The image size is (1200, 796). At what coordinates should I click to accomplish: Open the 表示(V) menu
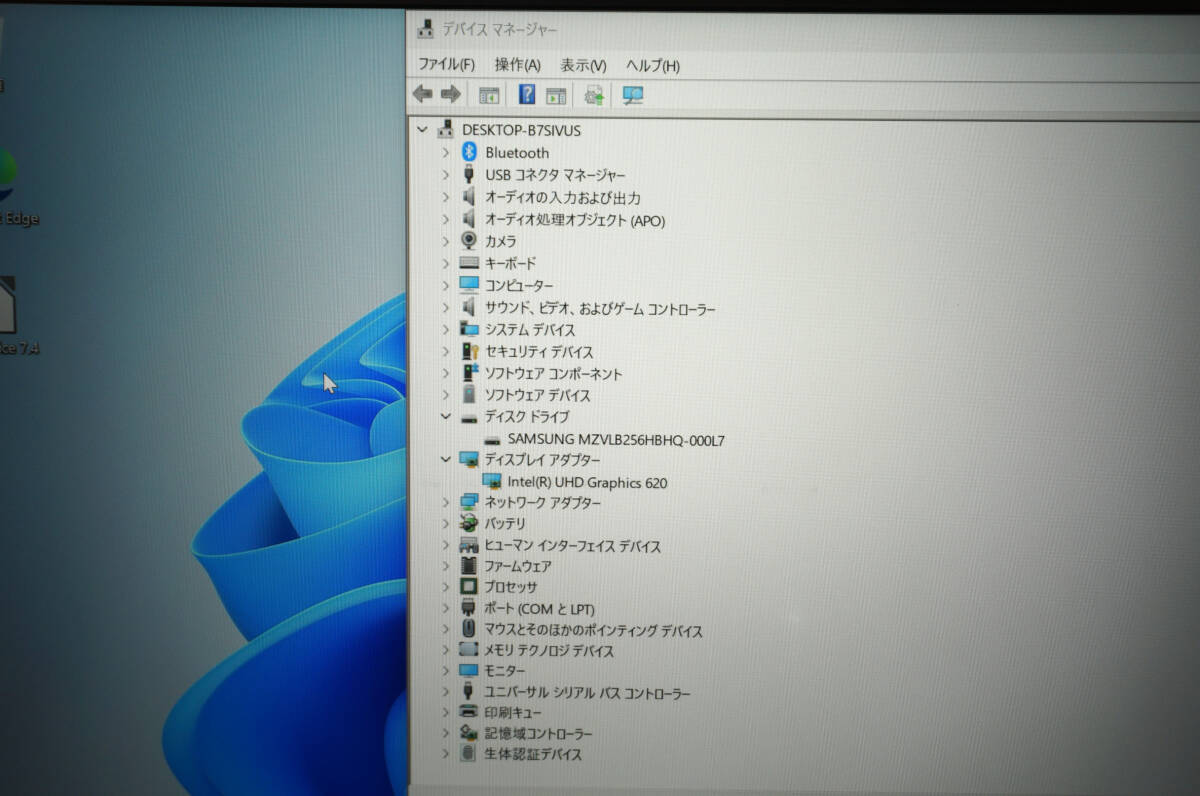(583, 65)
